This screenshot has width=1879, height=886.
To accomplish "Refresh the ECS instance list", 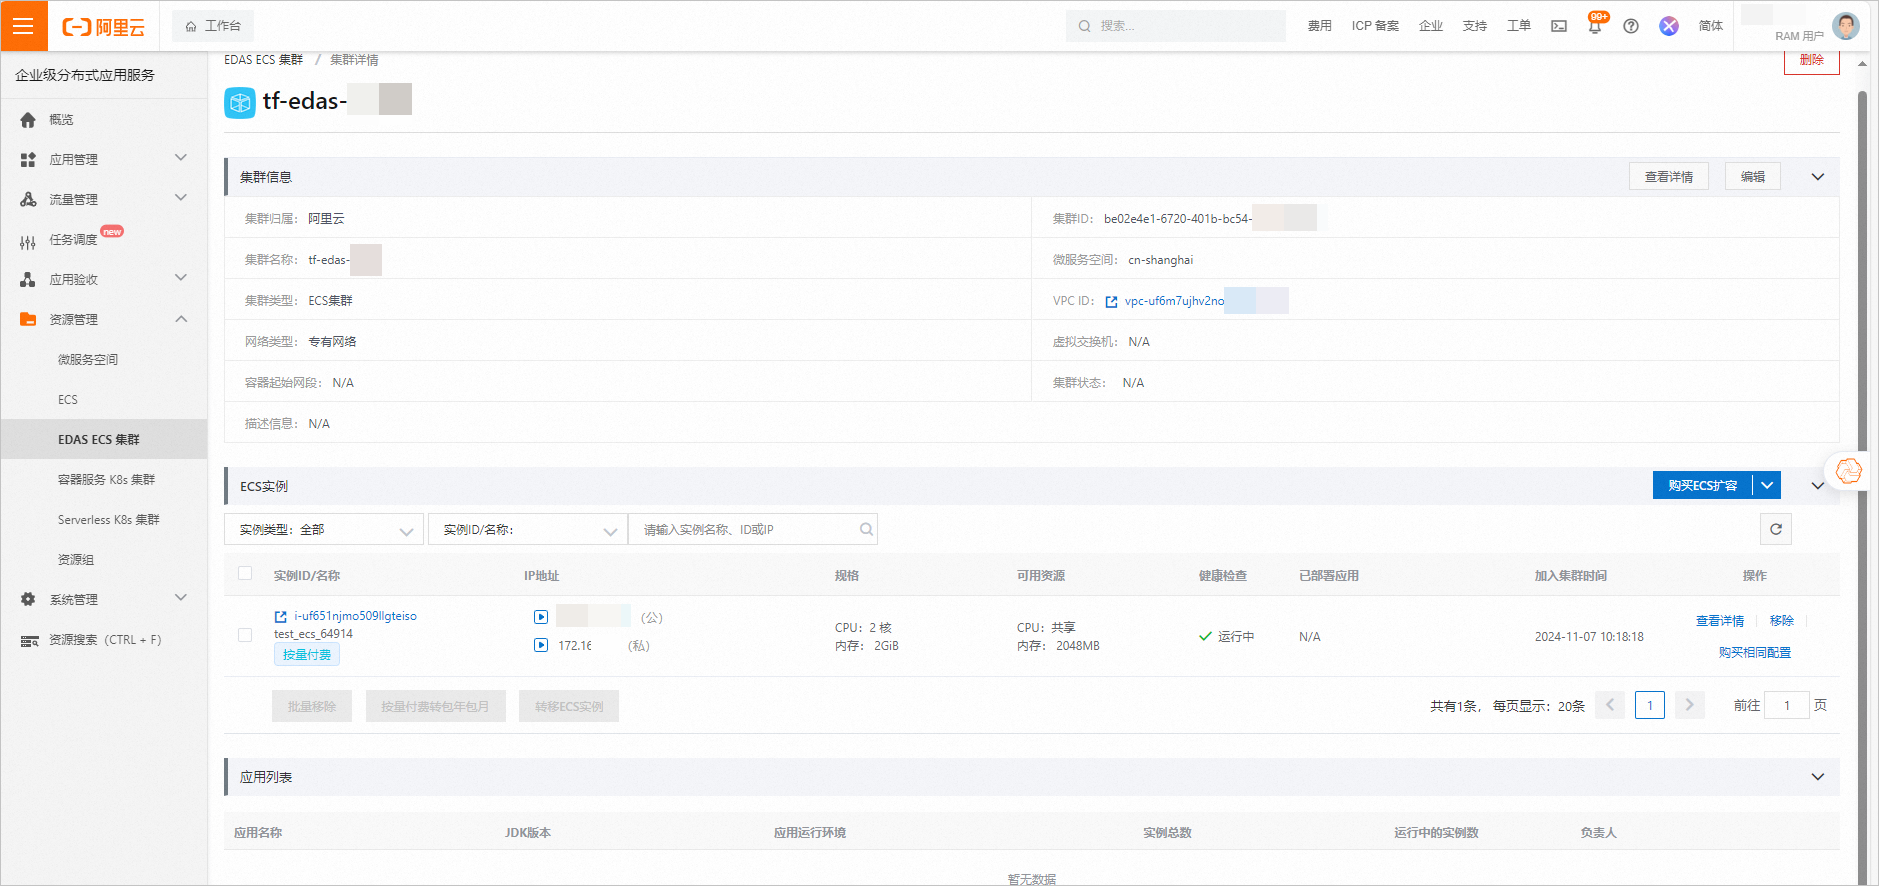I will pos(1776,529).
